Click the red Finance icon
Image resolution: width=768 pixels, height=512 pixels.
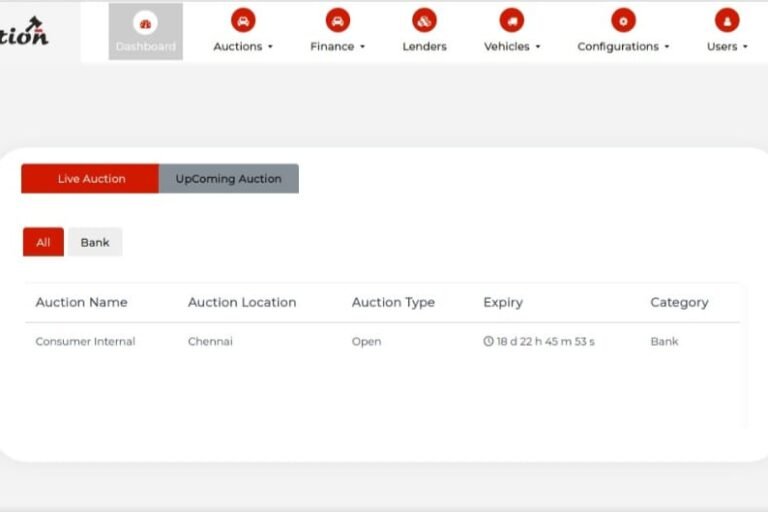pos(338,20)
